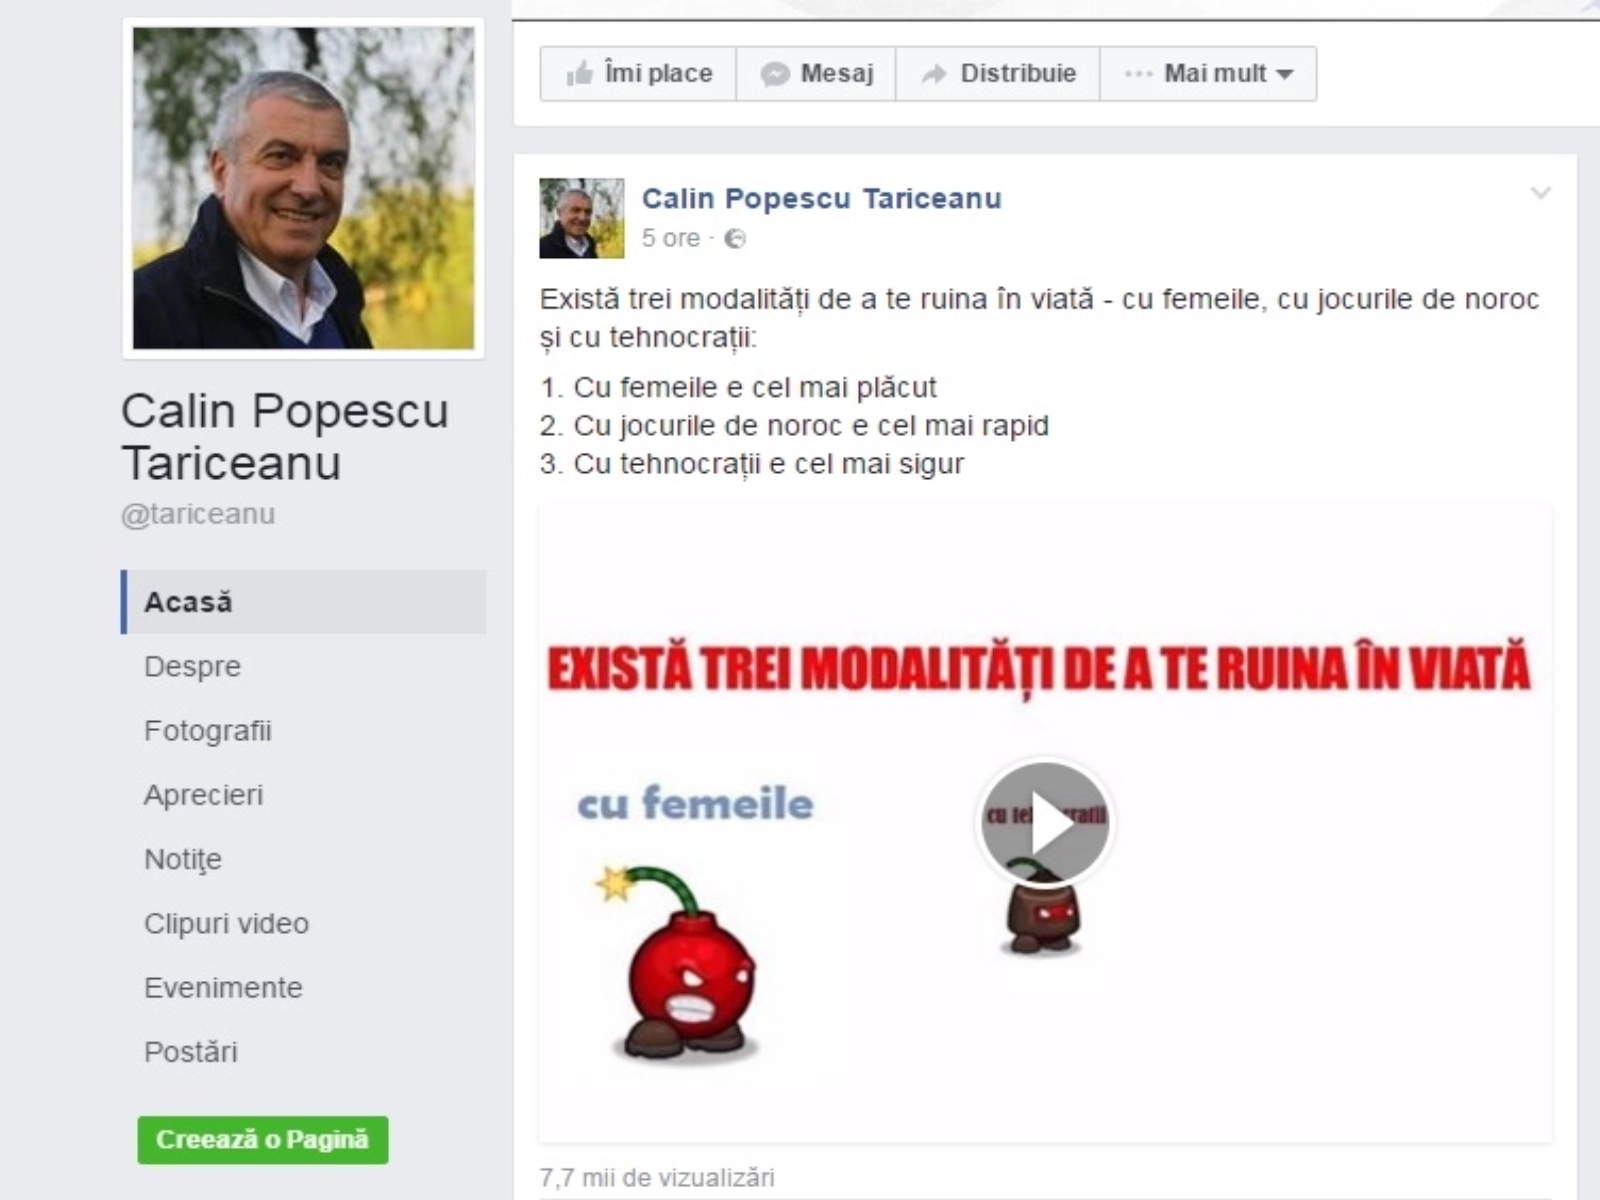Click the thumbs-up icon on Îmi place
The width and height of the screenshot is (1600, 1200).
click(579, 73)
